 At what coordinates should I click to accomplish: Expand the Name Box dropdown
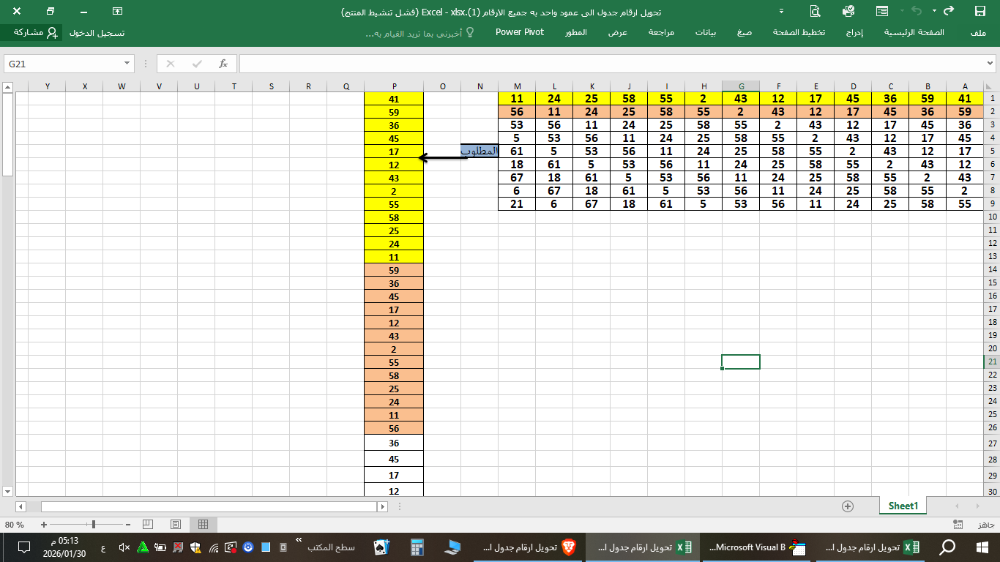pyautogui.click(x=127, y=63)
